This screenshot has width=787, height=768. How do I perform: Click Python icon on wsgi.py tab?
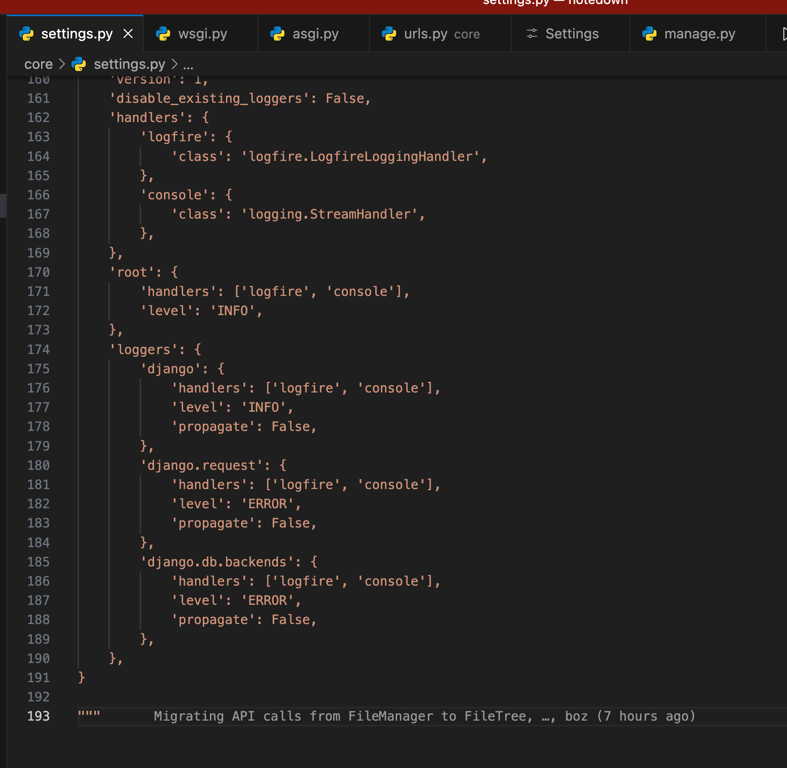163,34
